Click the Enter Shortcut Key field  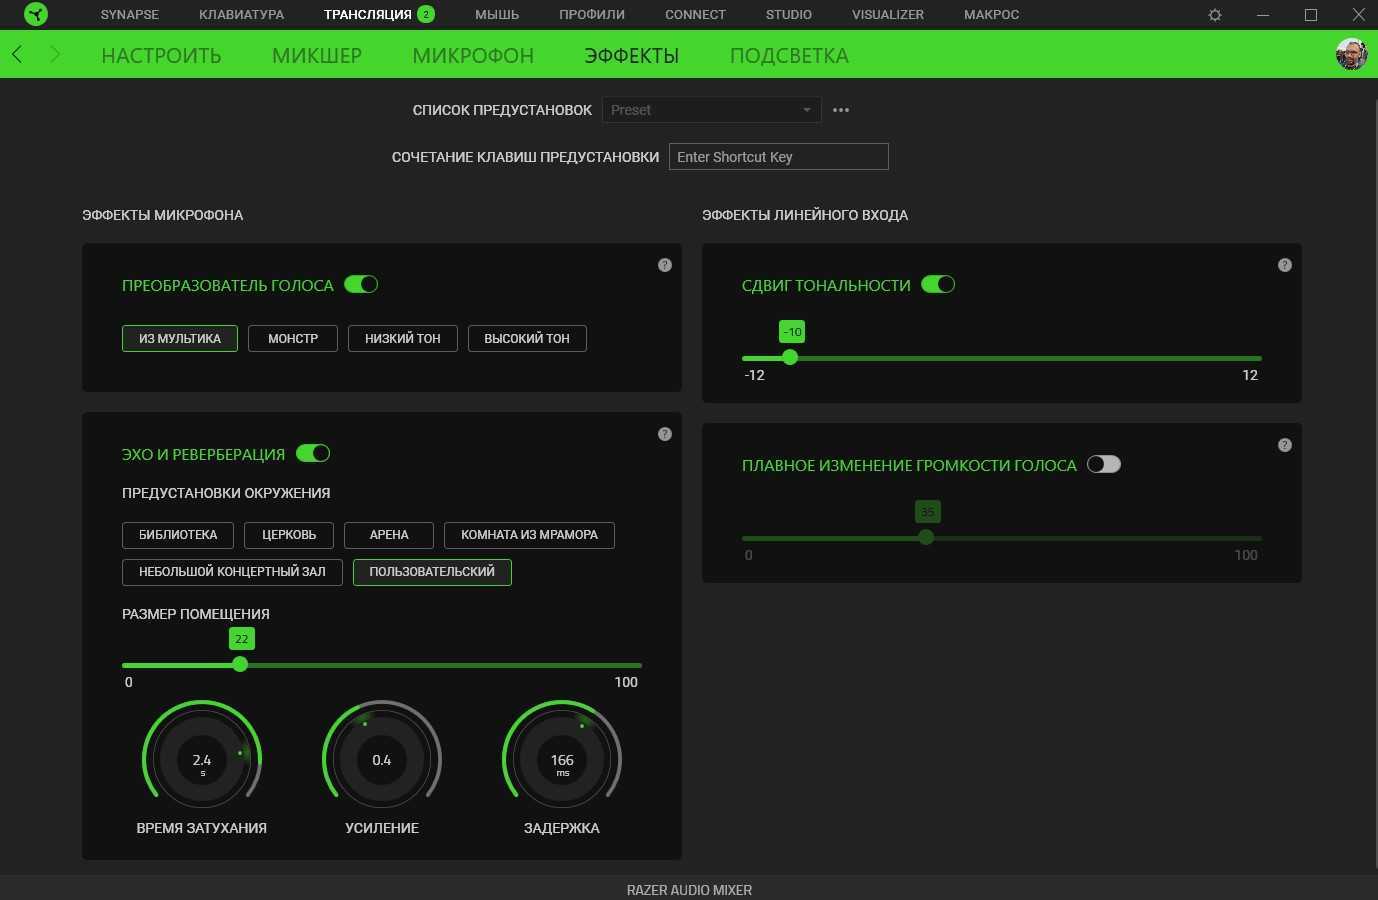point(778,157)
